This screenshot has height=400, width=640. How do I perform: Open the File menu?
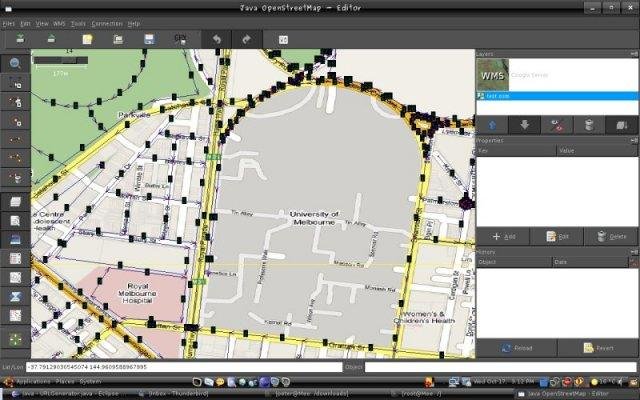pos(9,24)
